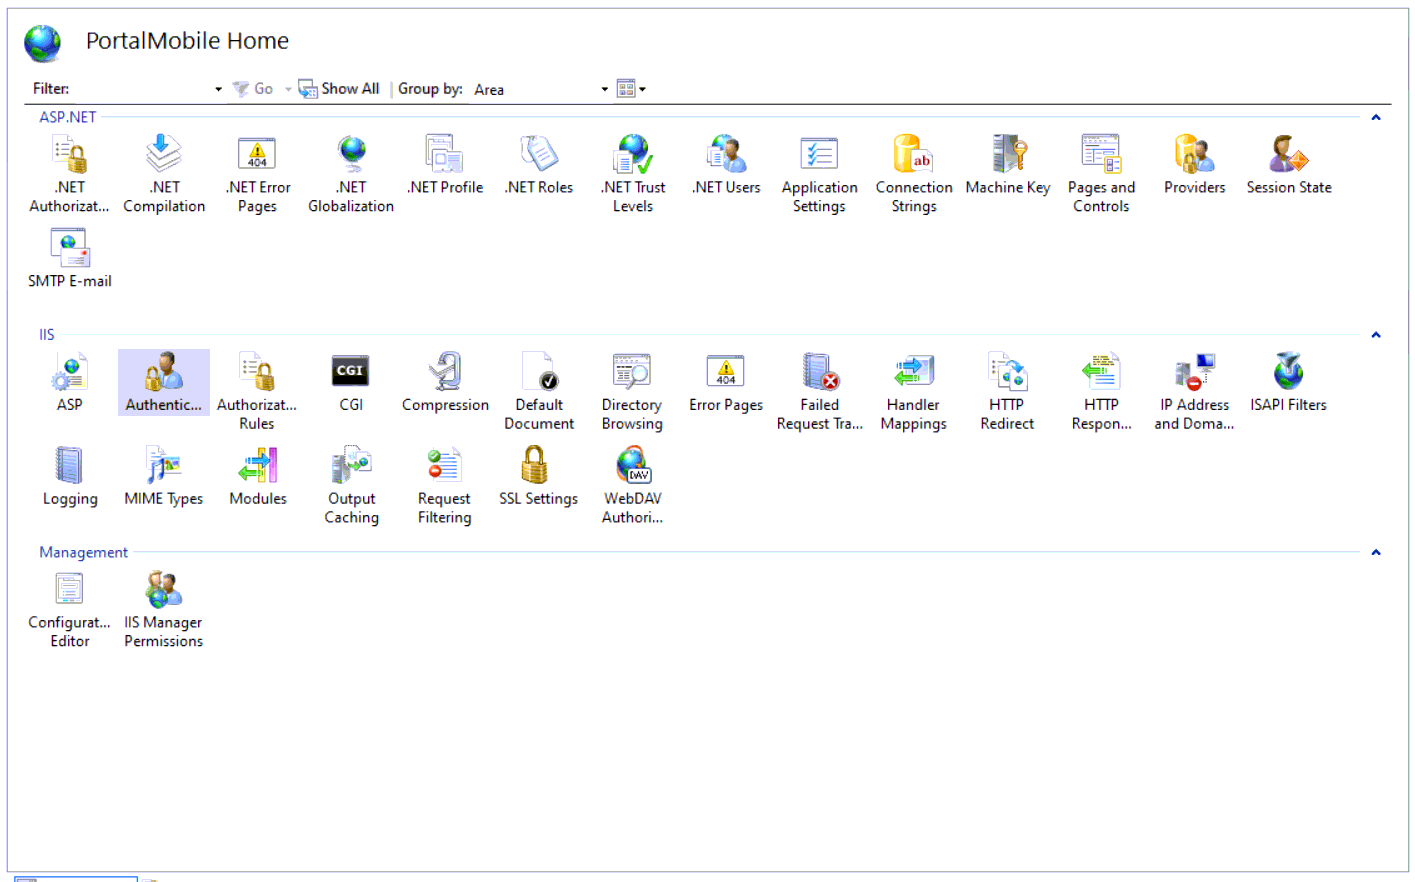This screenshot has height=882, width=1415.
Task: Open IIS Authorization Rules feature
Action: pyautogui.click(x=257, y=392)
